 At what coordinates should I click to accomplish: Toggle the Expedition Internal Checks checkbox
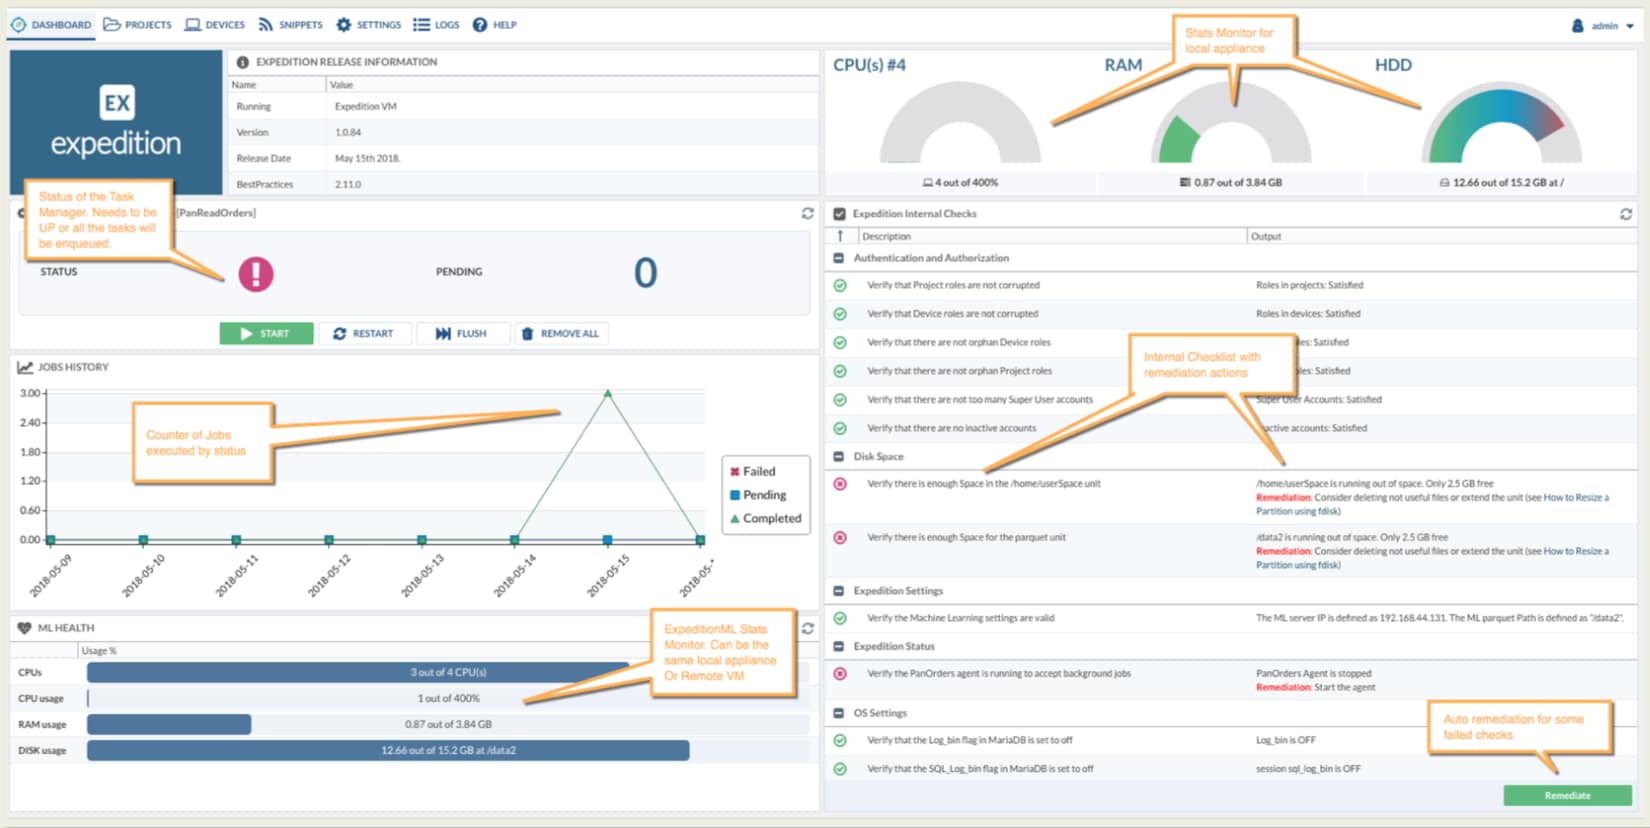click(x=840, y=214)
